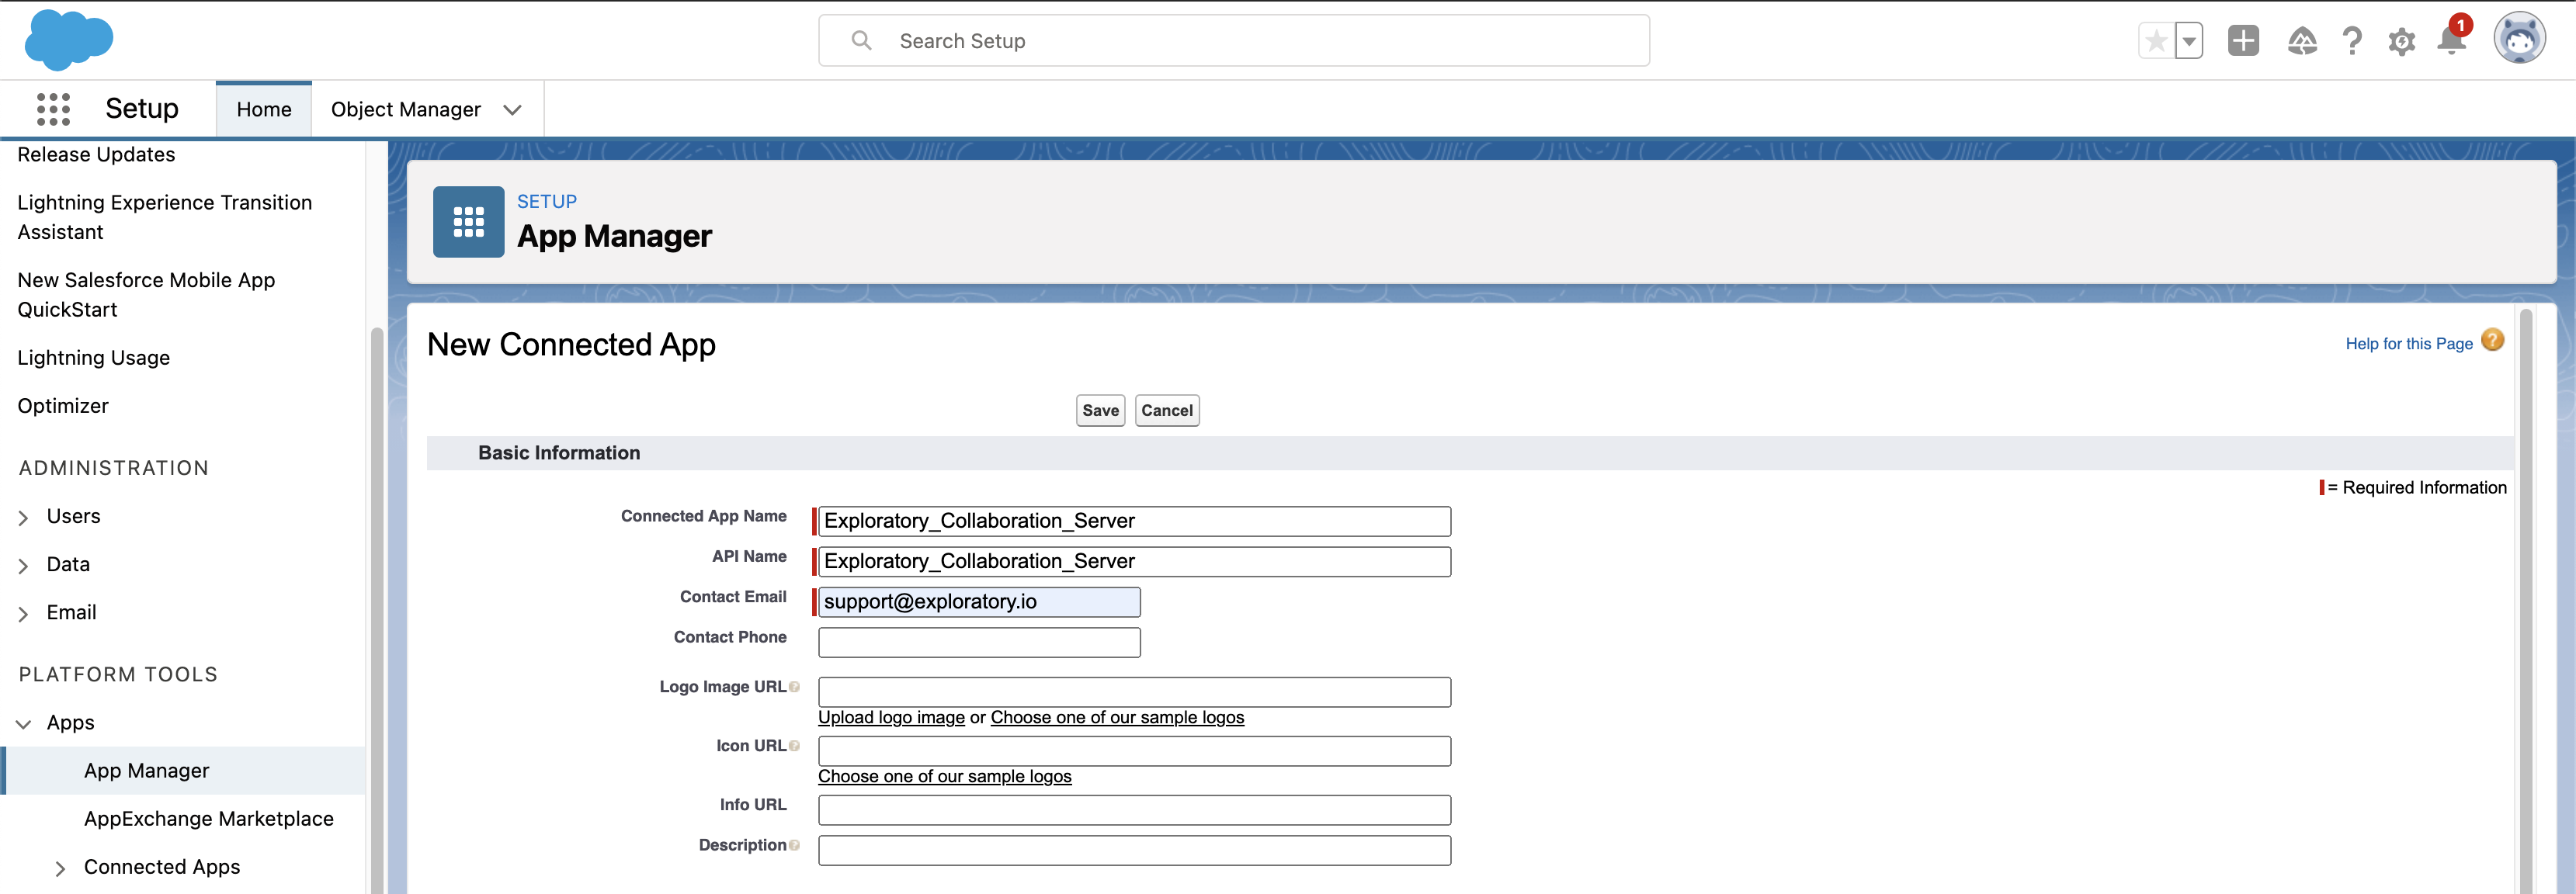The height and width of the screenshot is (894, 2576).
Task: Click the Favorites star icon
Action: 2156,41
